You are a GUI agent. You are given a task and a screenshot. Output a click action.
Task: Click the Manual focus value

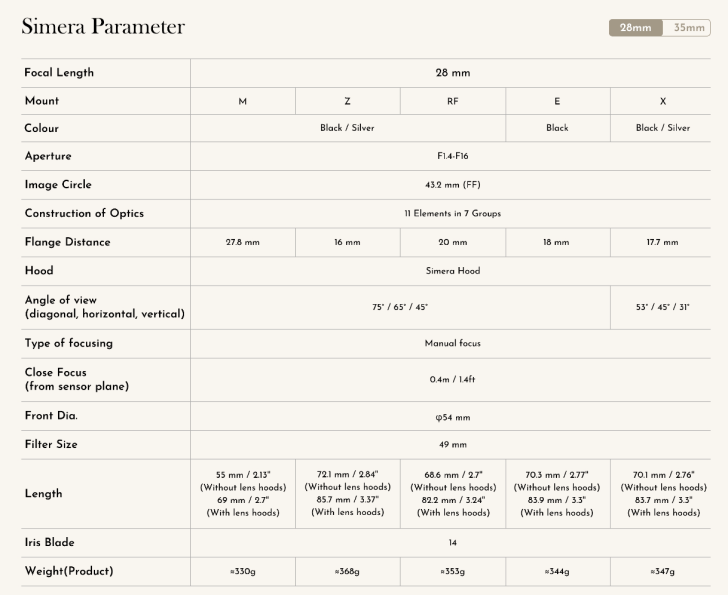453,343
